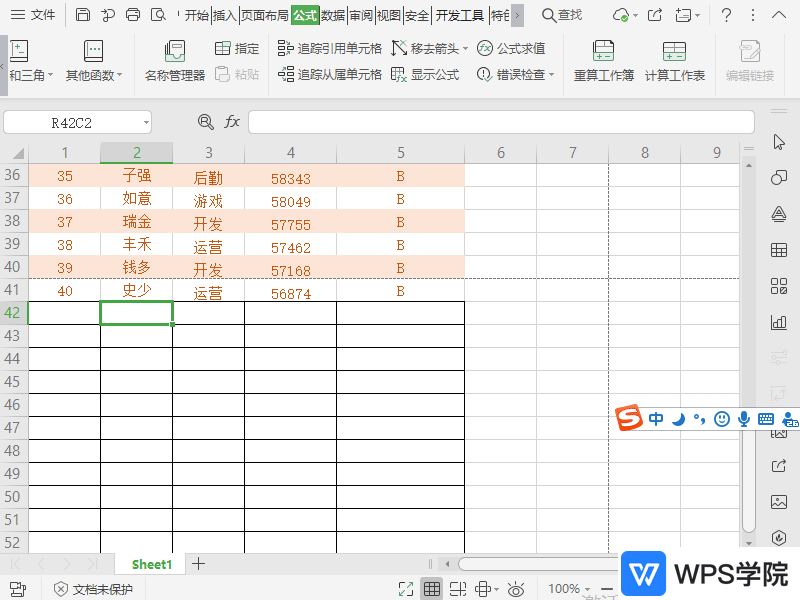Toggle the eye-protection mode in status bar
The height and width of the screenshot is (600, 800).
(516, 588)
